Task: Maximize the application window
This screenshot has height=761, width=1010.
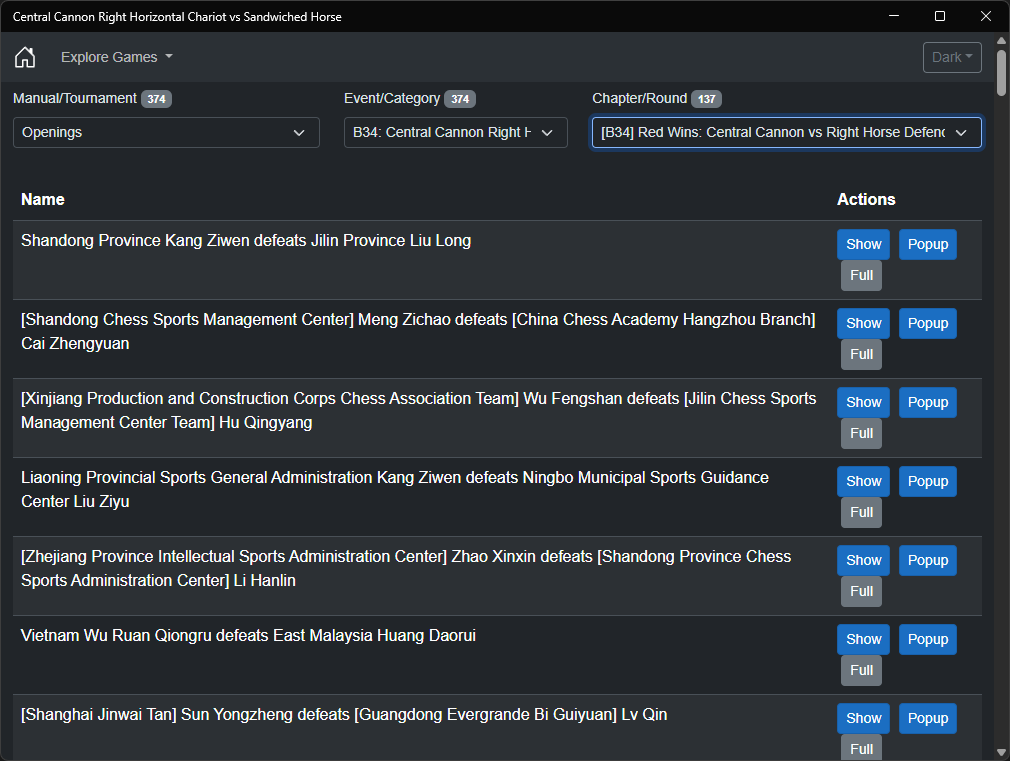Action: coord(940,16)
